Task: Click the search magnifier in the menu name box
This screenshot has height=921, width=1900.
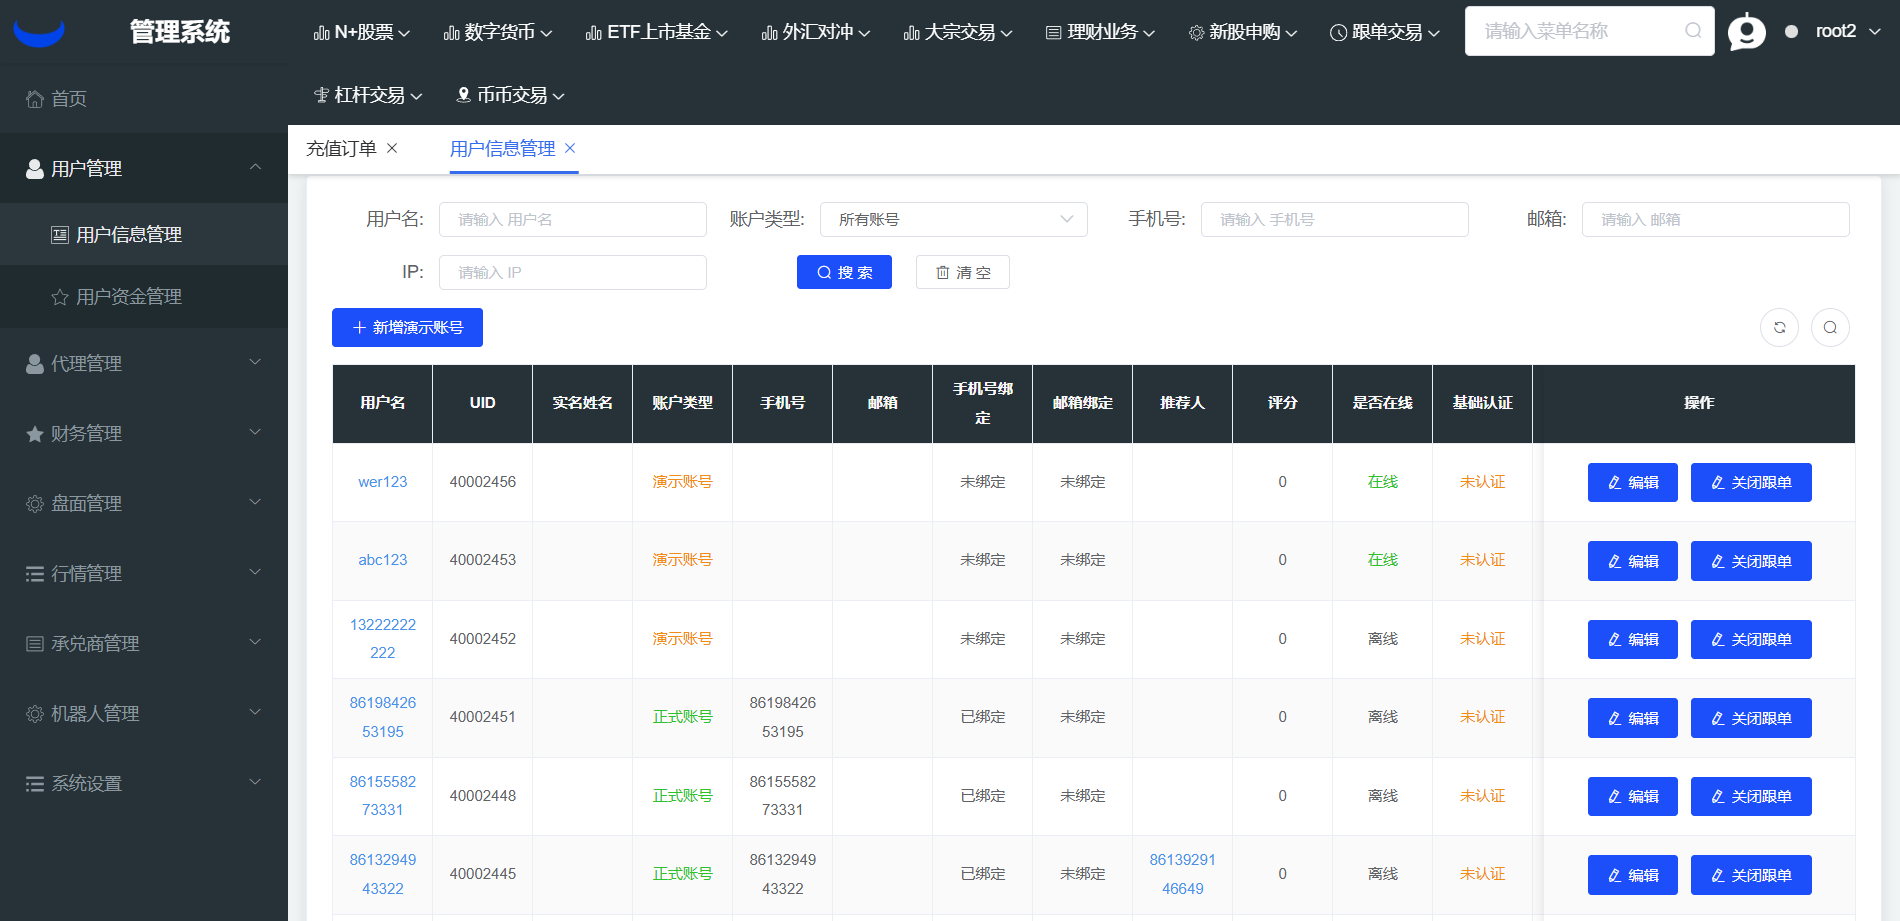Action: (x=1693, y=31)
